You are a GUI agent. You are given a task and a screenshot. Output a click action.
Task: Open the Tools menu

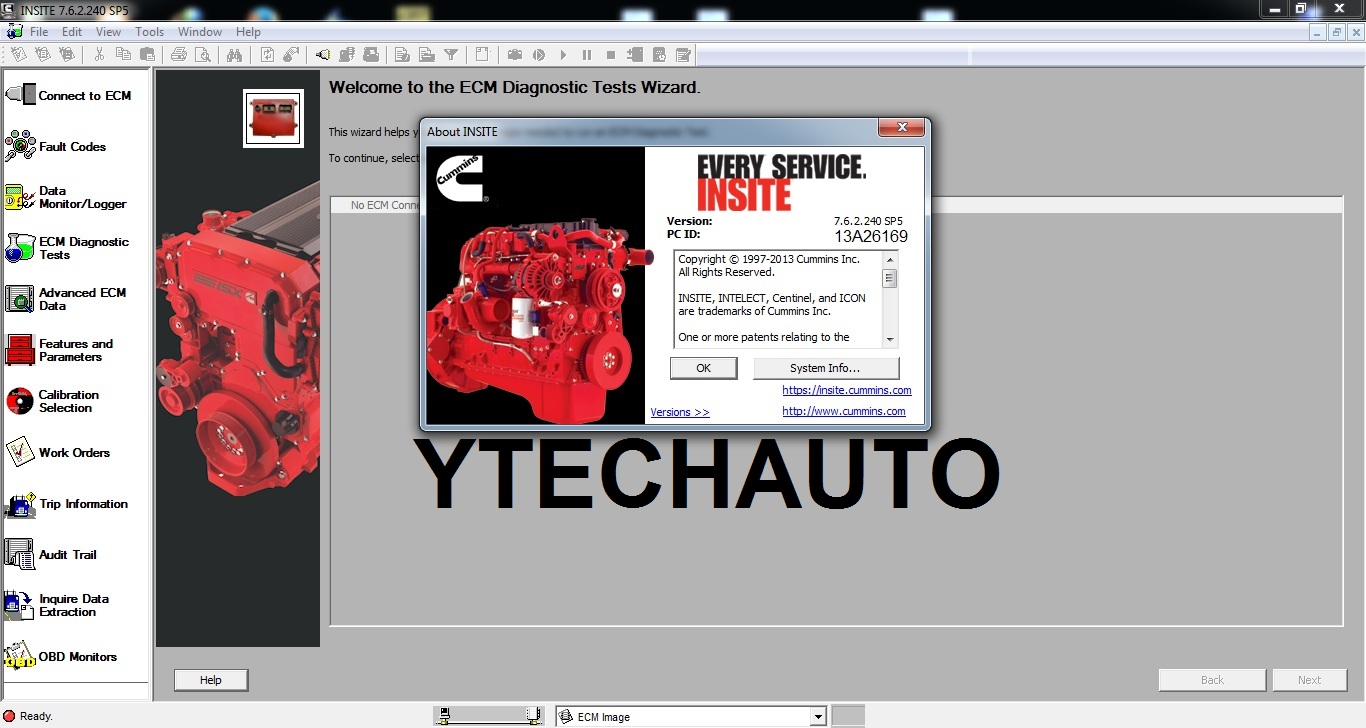(x=149, y=31)
